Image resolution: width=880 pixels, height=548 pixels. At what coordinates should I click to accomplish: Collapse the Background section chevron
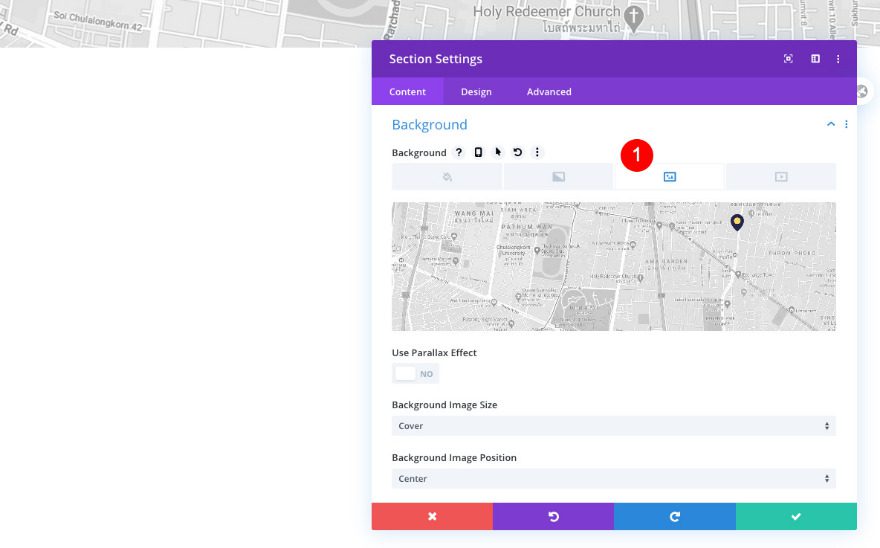831,124
